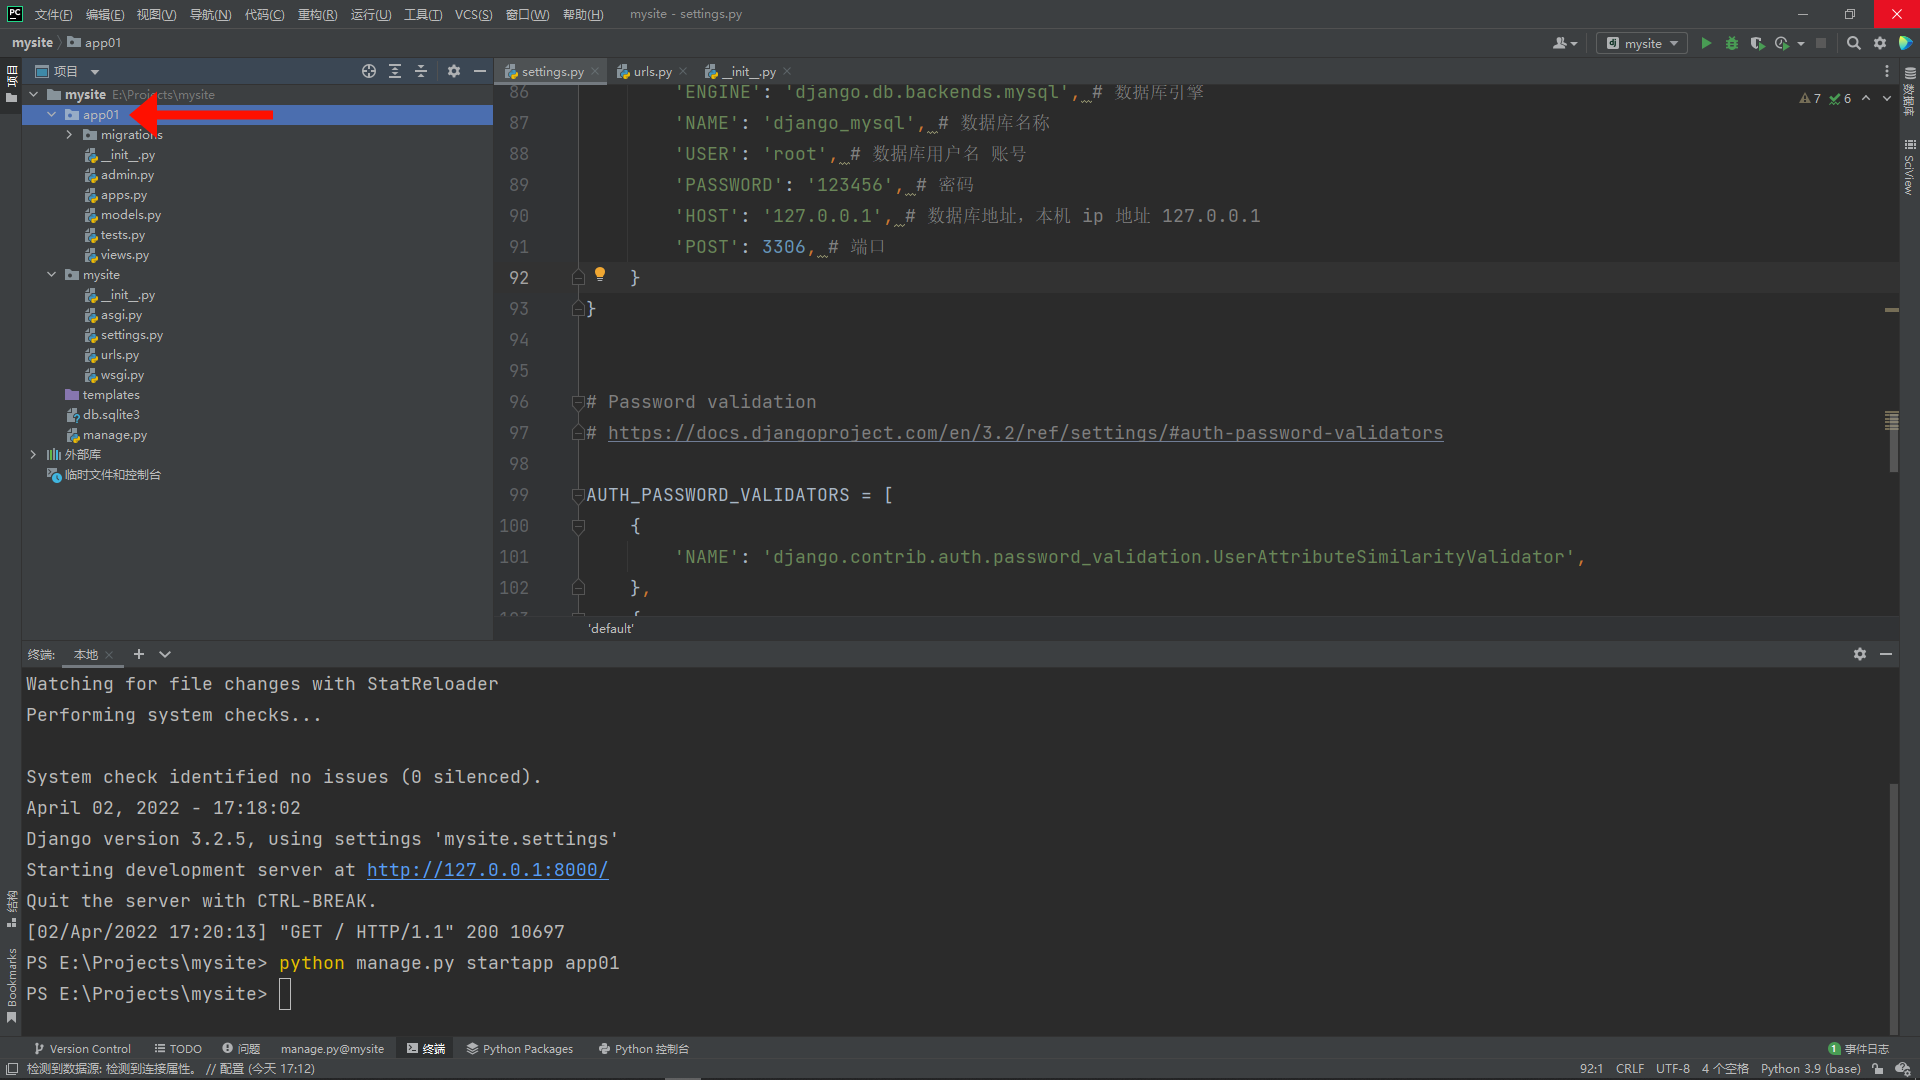The height and width of the screenshot is (1080, 1920).
Task: Open models.py in the project tree
Action: point(130,215)
